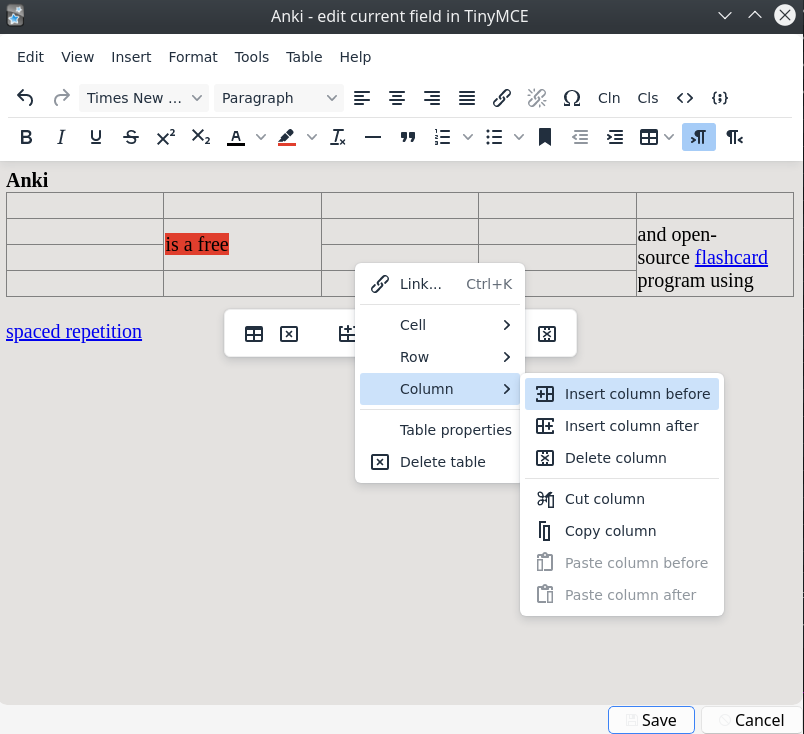
Task: Click the Remove link broken-chain icon
Action: [x=537, y=97]
